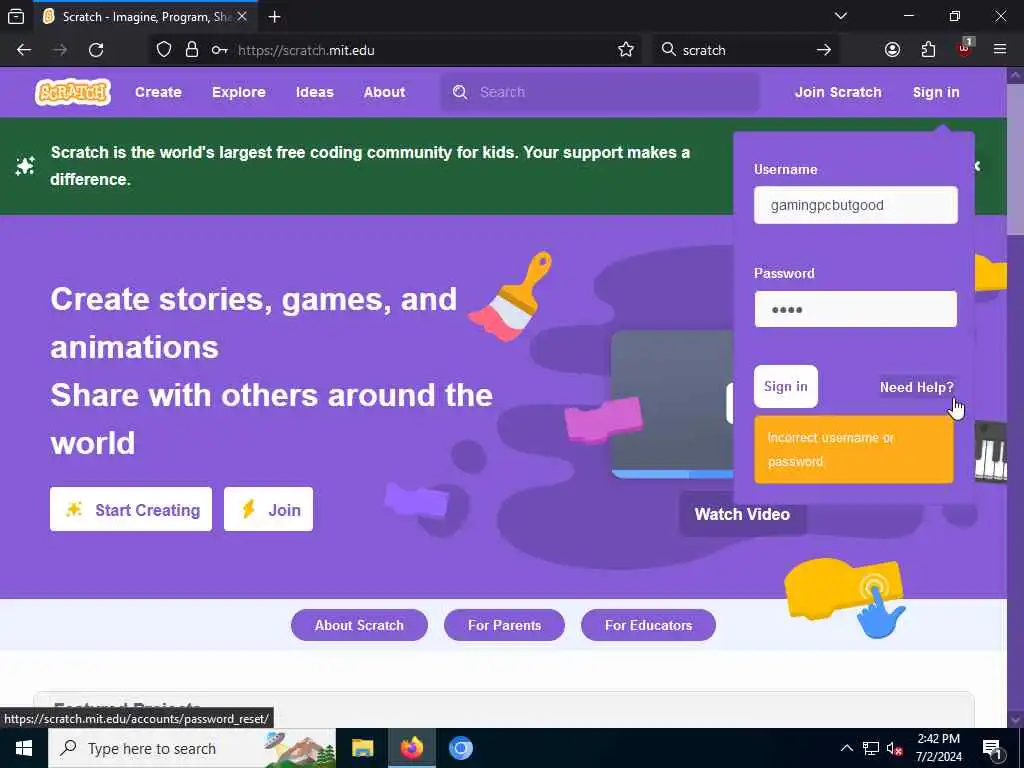The image size is (1024, 768).
Task: Click the Watch Video button
Action: point(742,515)
